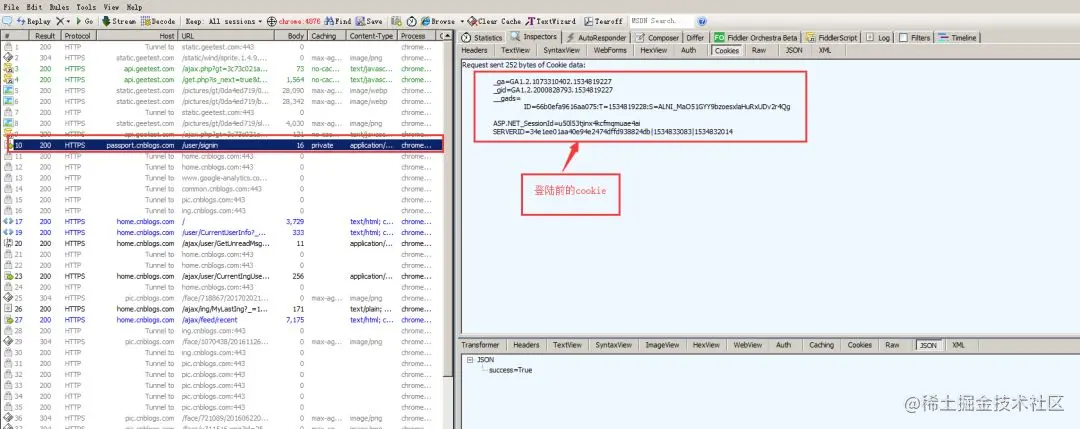Select the response ImageView tab
Screen dimensions: 1080x429
click(x=662, y=345)
